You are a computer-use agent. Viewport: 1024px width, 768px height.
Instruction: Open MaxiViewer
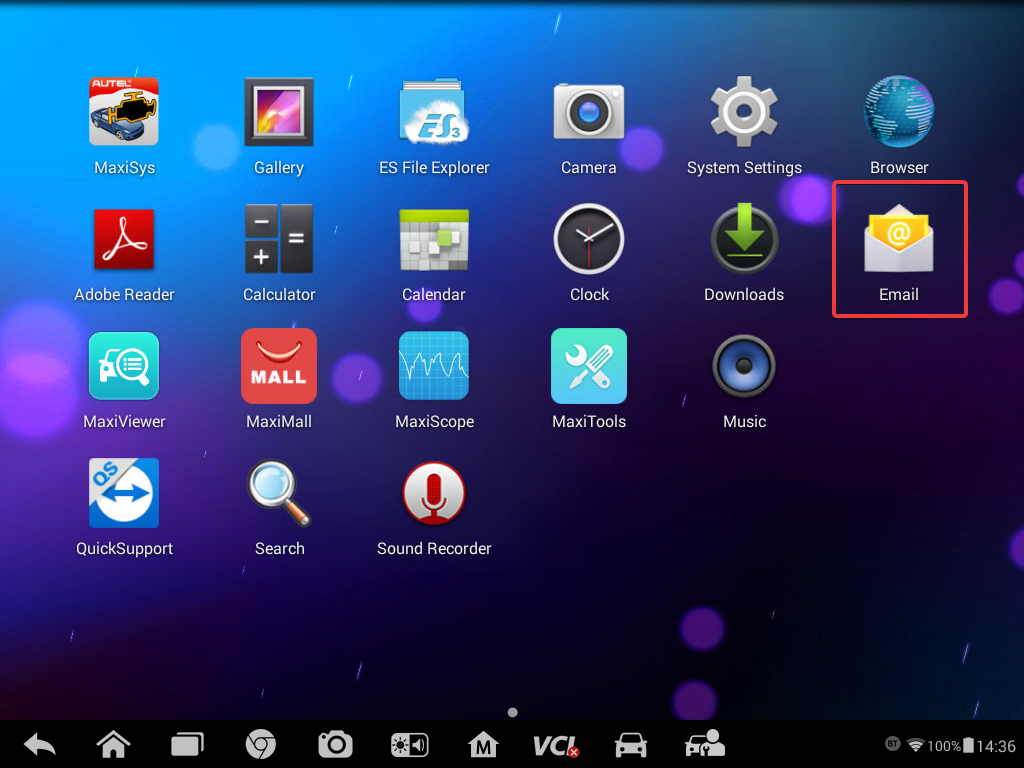click(x=124, y=366)
